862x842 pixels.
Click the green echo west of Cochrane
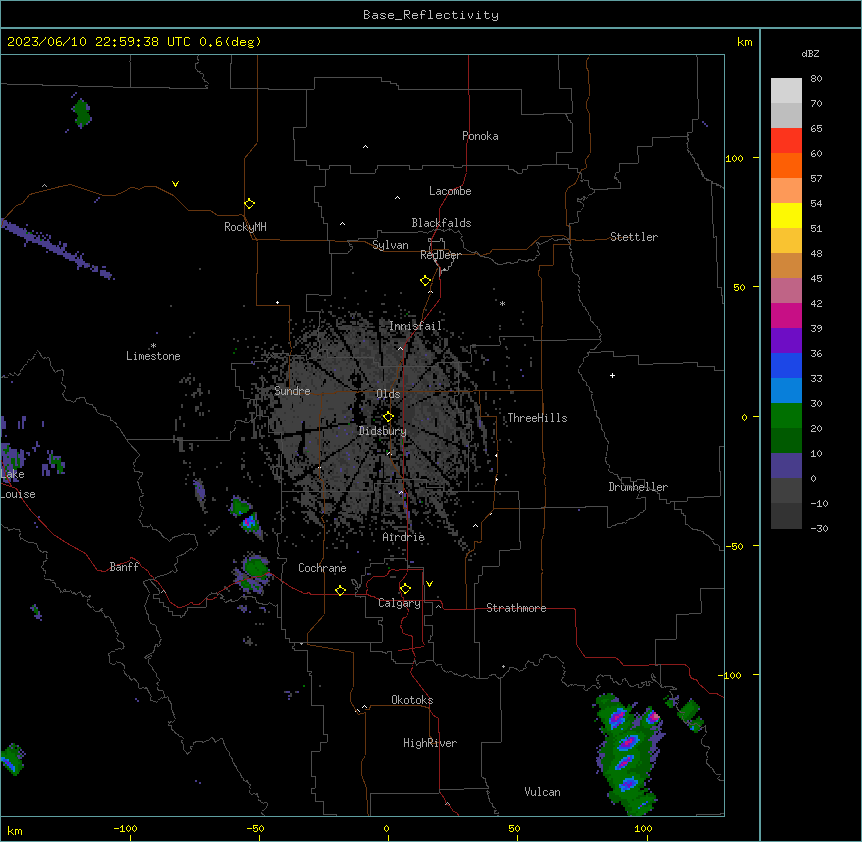pos(253,573)
